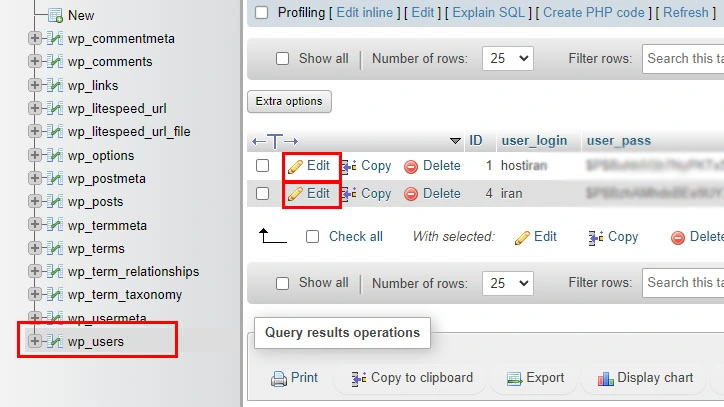This screenshot has height=407, width=724.
Task: Expand the wp_users tree node
Action: (34, 341)
